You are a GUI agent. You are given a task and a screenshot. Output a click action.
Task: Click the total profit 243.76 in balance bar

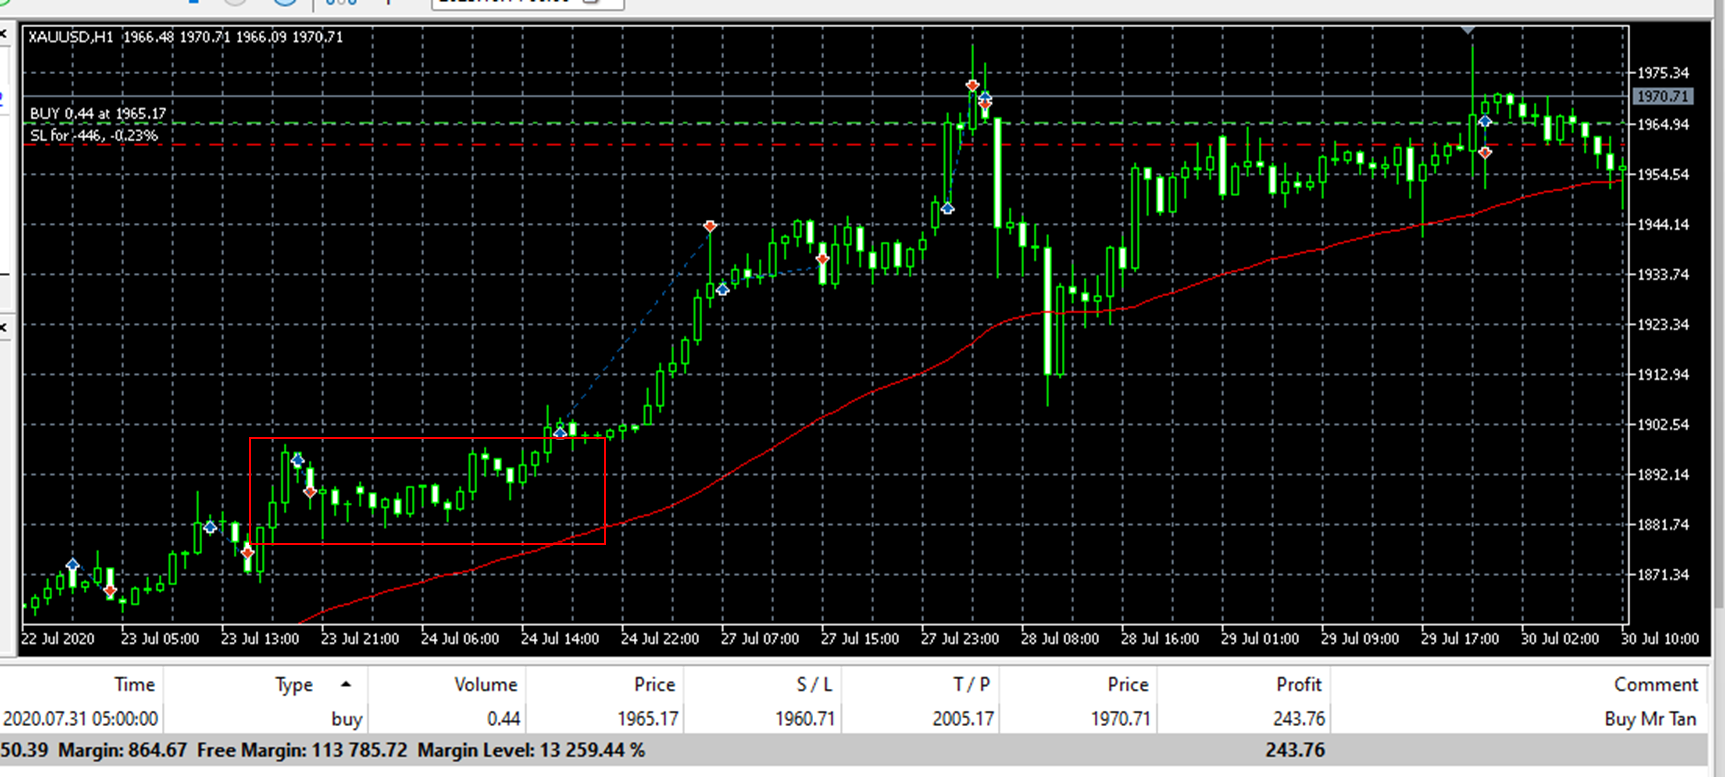(1295, 749)
